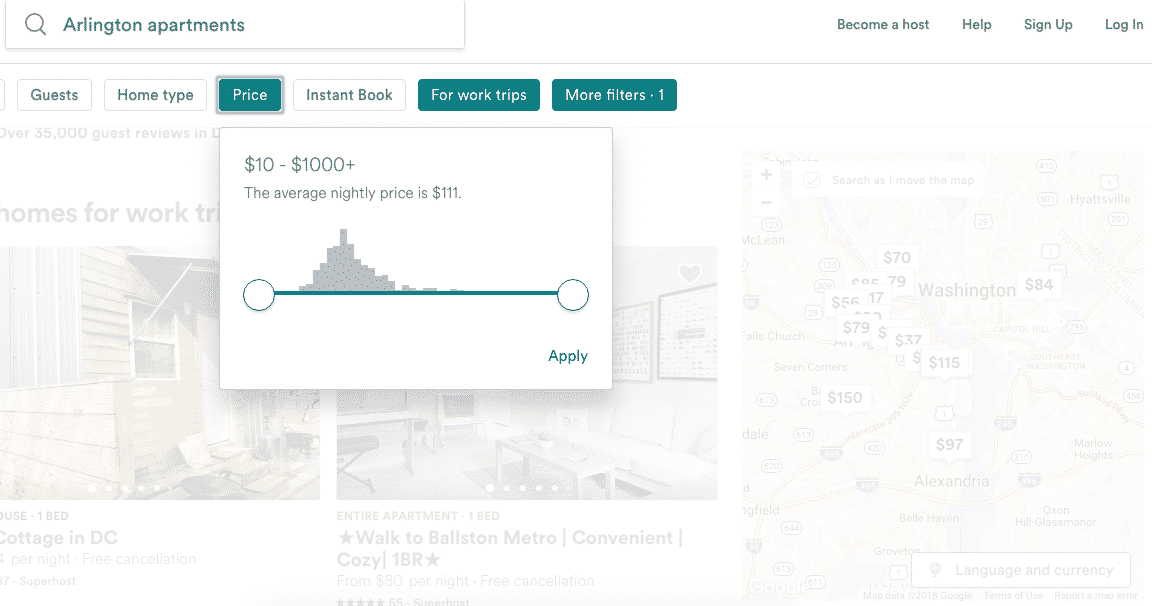The image size is (1152, 606).
Task: Open the Home type filter
Action: pyautogui.click(x=155, y=95)
